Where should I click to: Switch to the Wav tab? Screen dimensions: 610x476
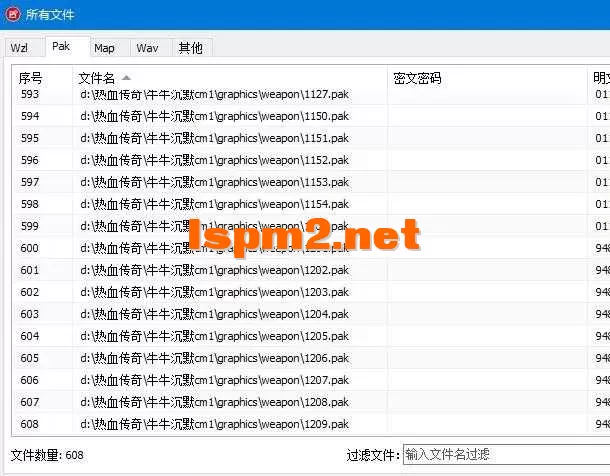coord(152,48)
